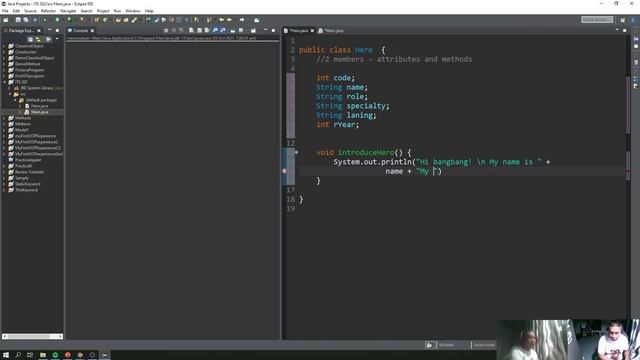The width and height of the screenshot is (640, 360).
Task: Click the editor vertical scrollbar thumb
Action: [x=628, y=104]
